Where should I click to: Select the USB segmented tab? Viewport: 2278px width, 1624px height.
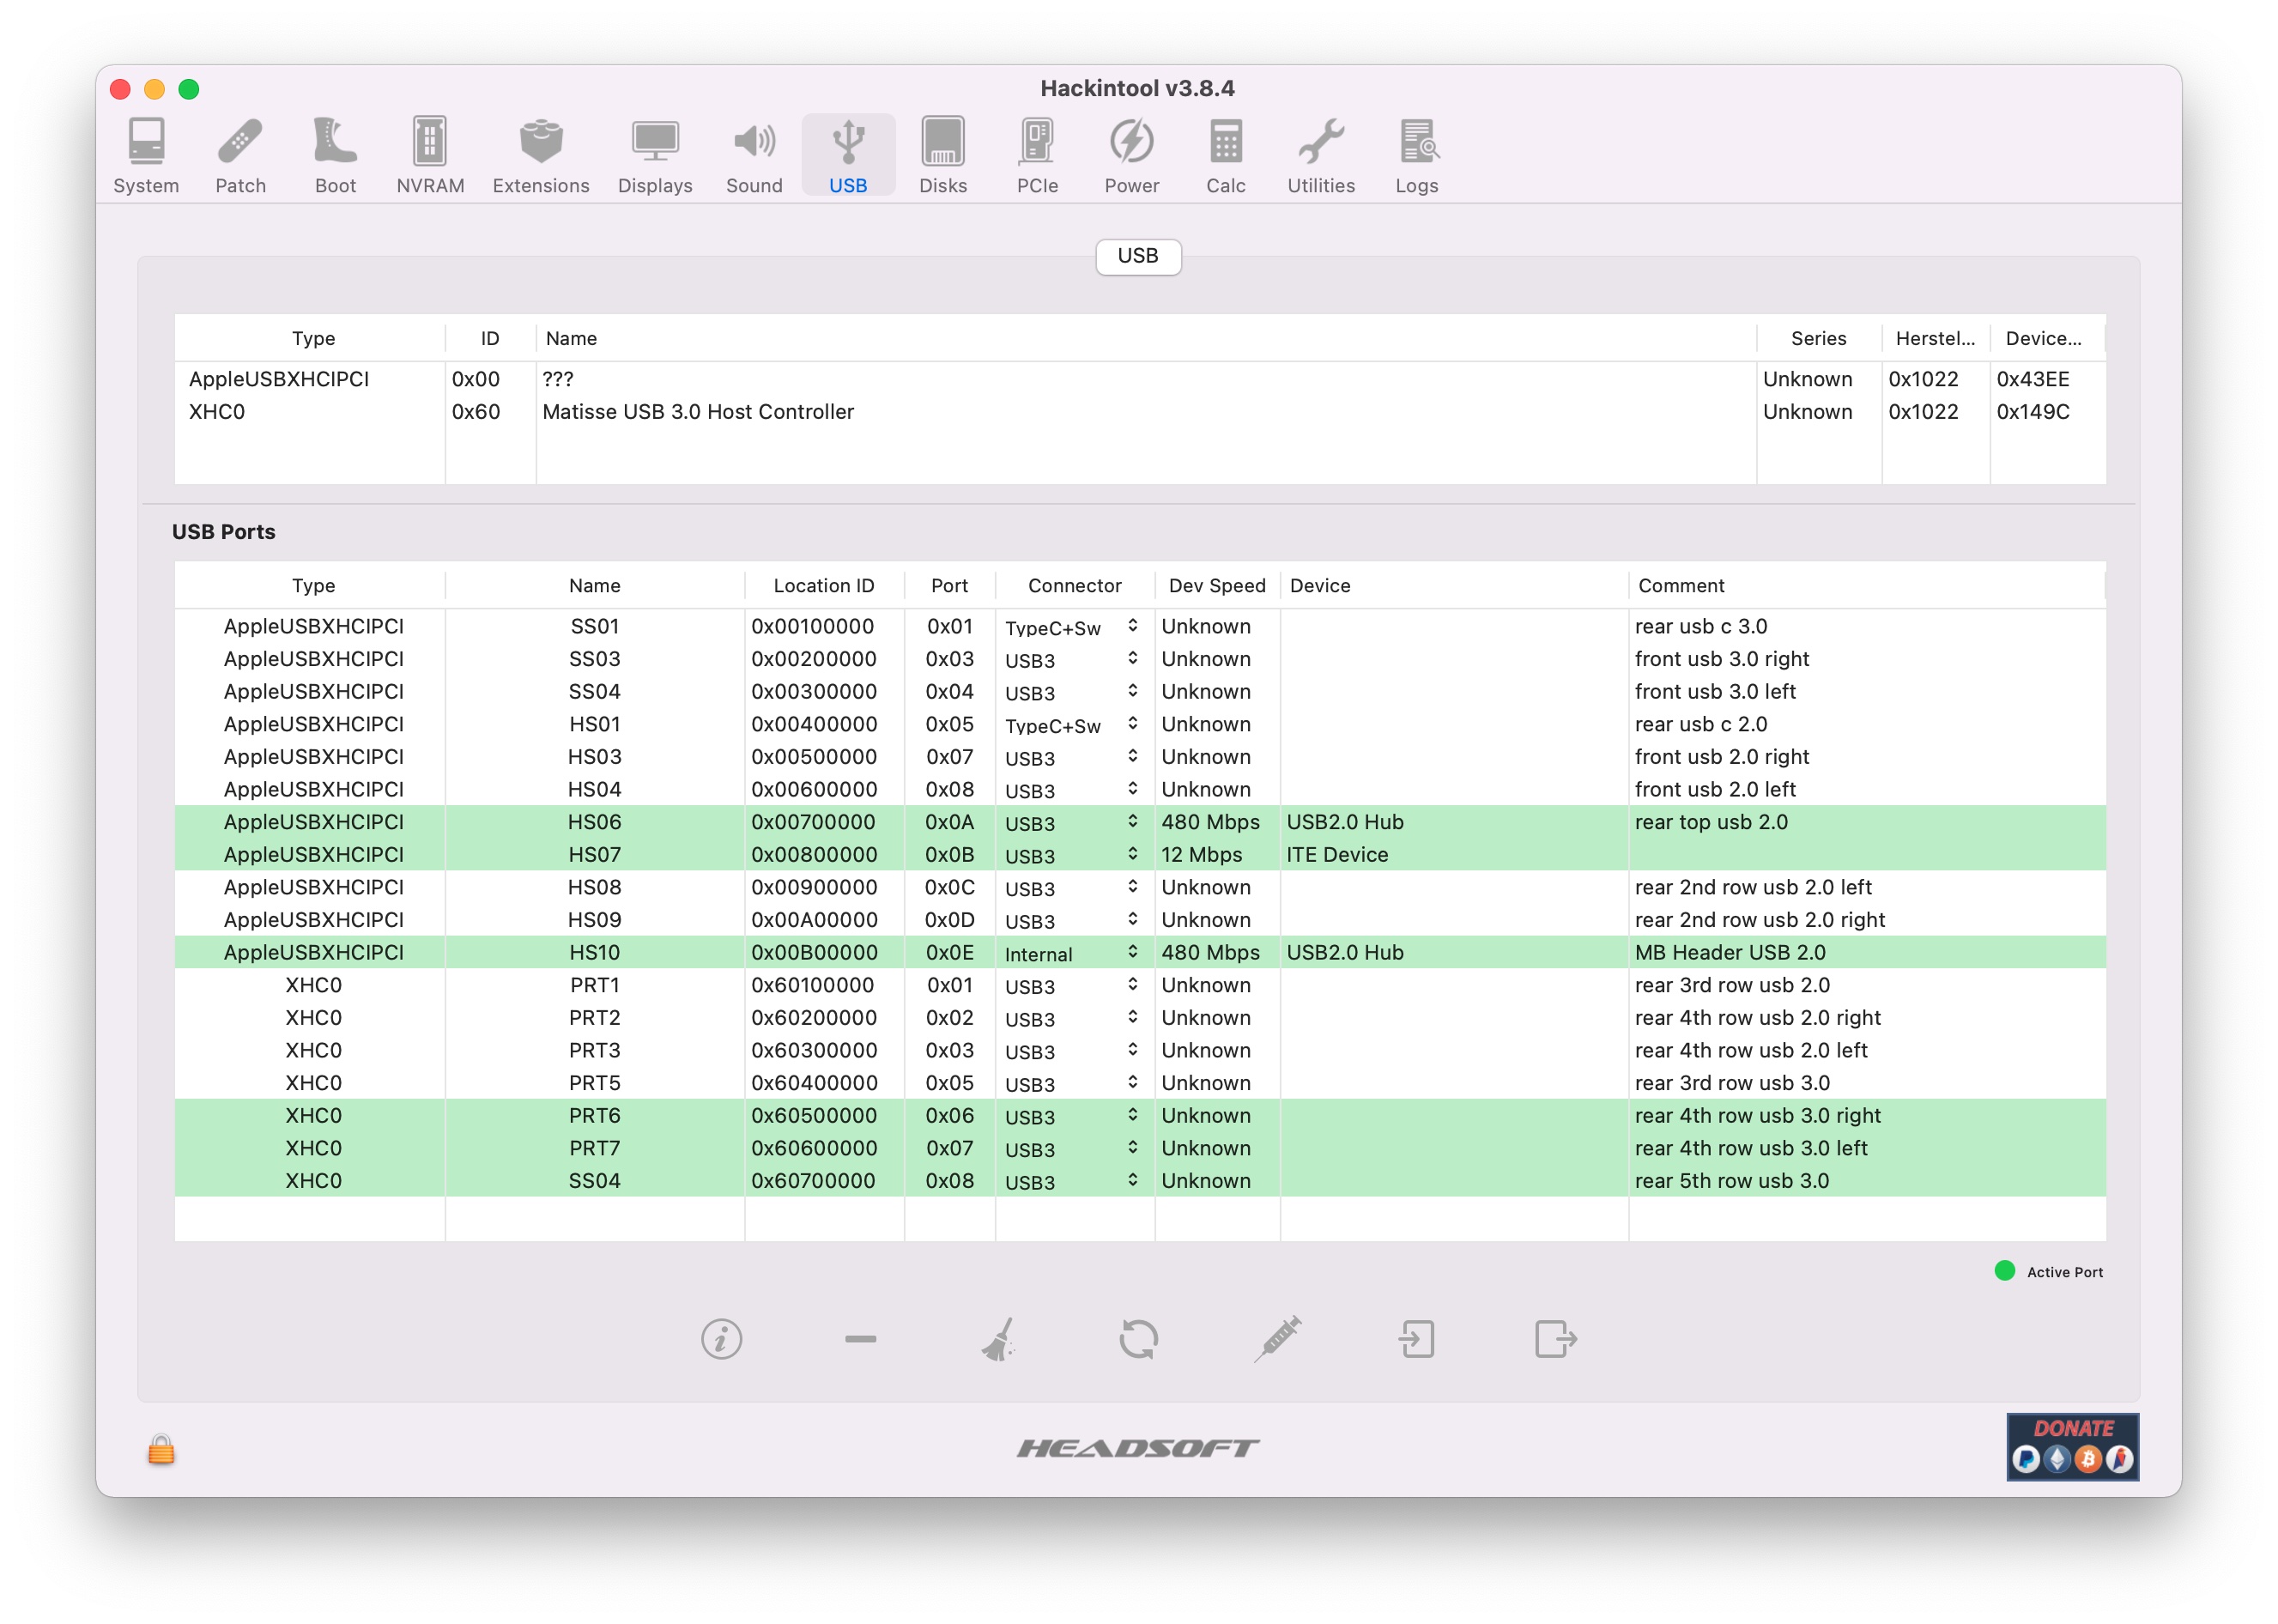[1138, 256]
